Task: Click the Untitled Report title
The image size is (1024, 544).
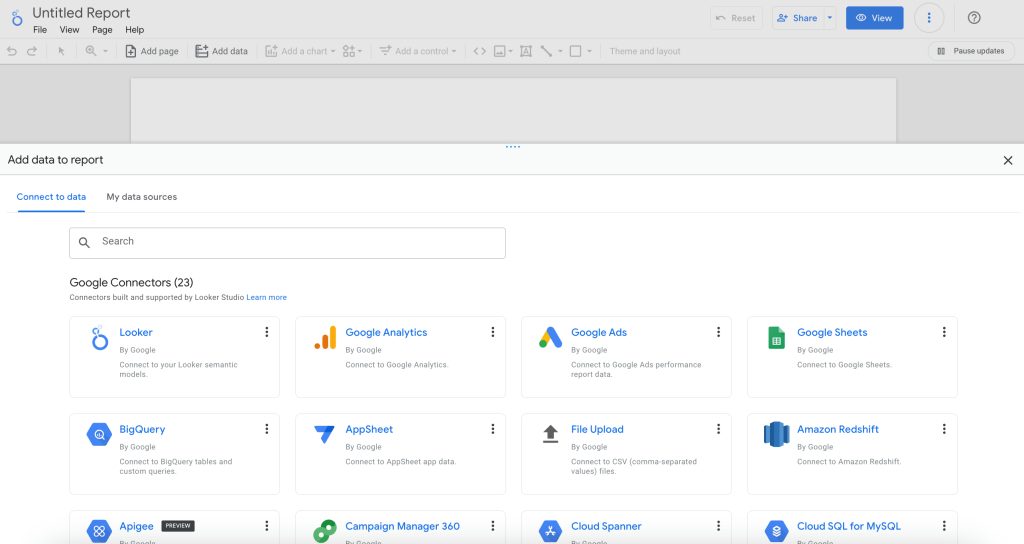Action: click(81, 13)
